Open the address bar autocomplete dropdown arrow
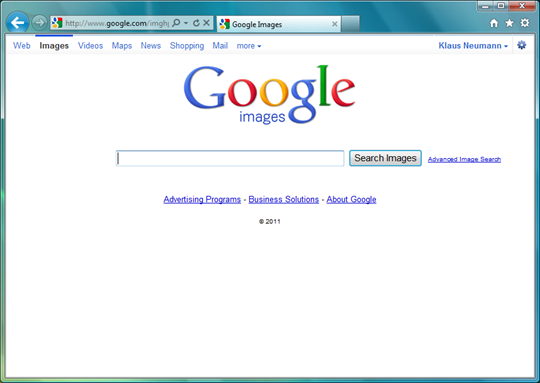The width and height of the screenshot is (540, 383). 186,23
